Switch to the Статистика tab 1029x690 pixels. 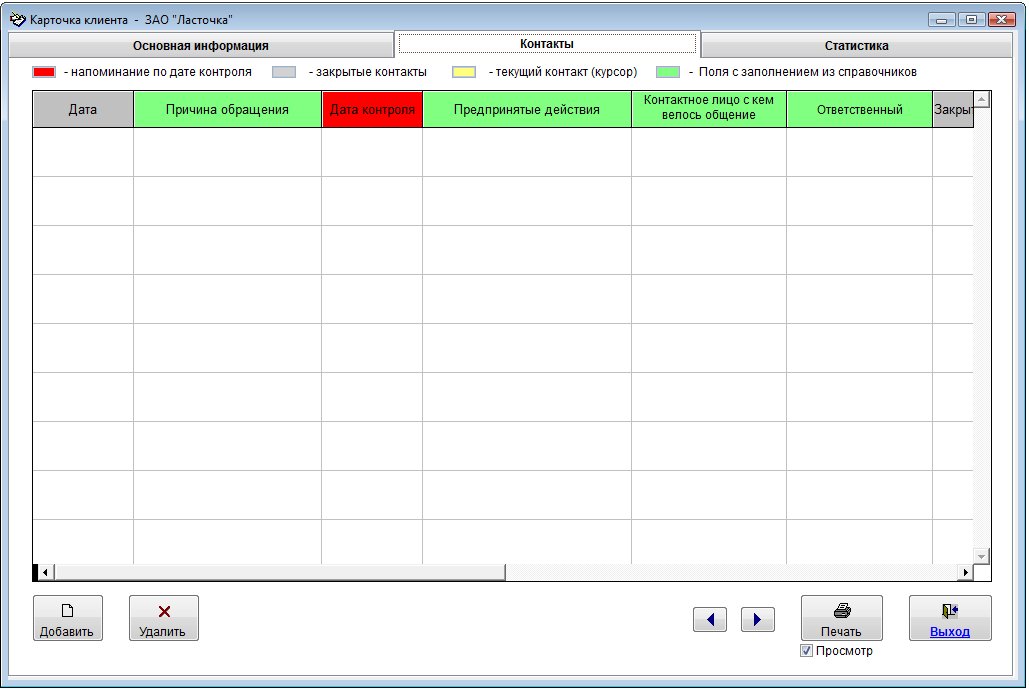tap(856, 45)
